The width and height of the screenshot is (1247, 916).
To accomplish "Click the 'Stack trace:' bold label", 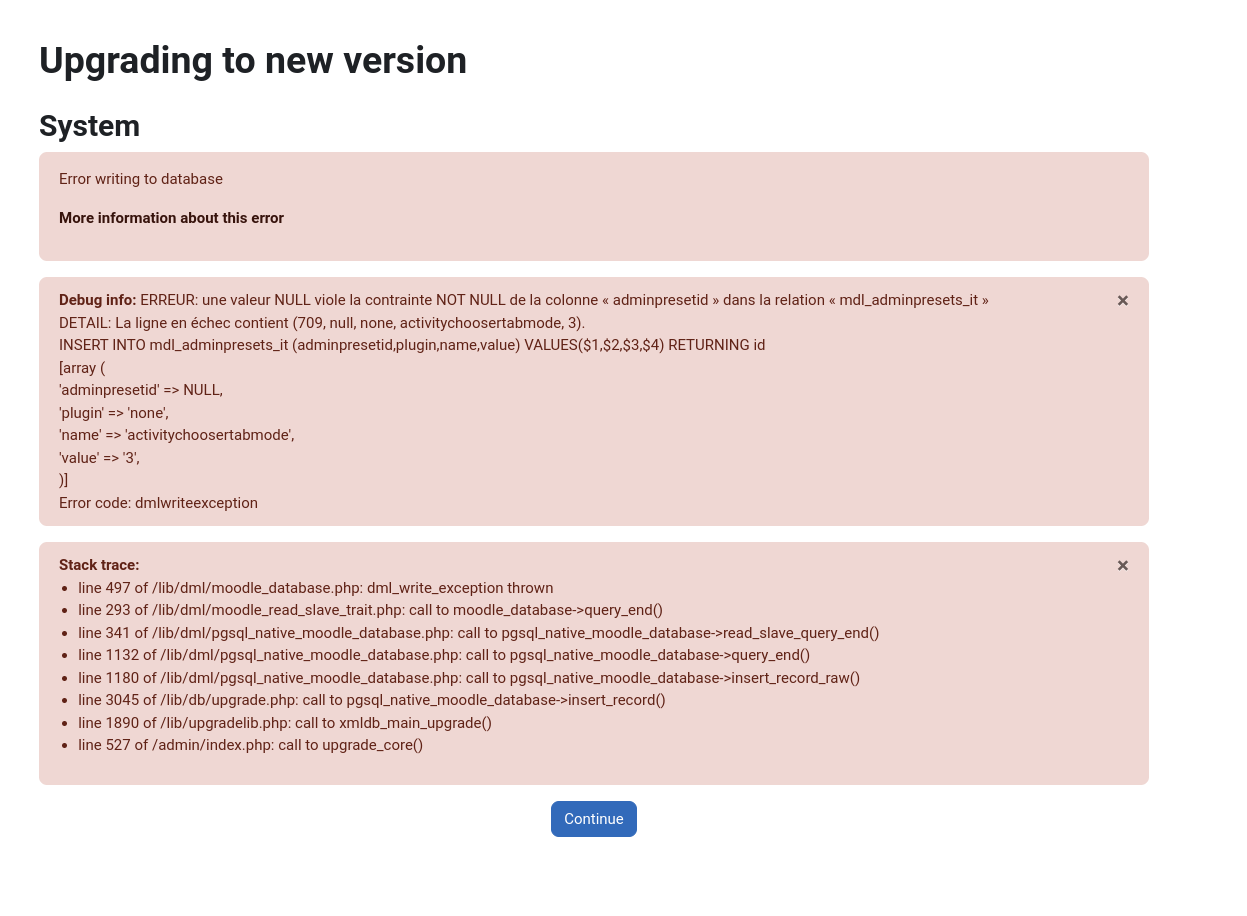I will click(99, 565).
